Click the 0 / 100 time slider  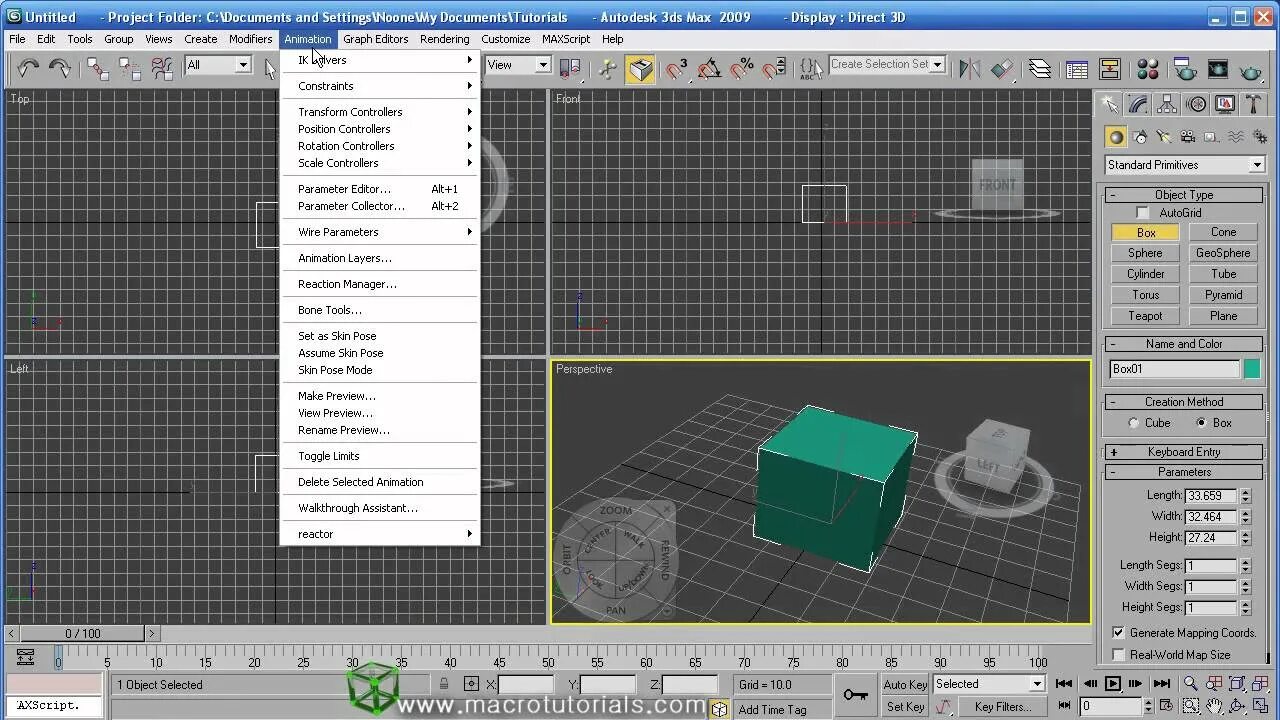click(x=83, y=633)
